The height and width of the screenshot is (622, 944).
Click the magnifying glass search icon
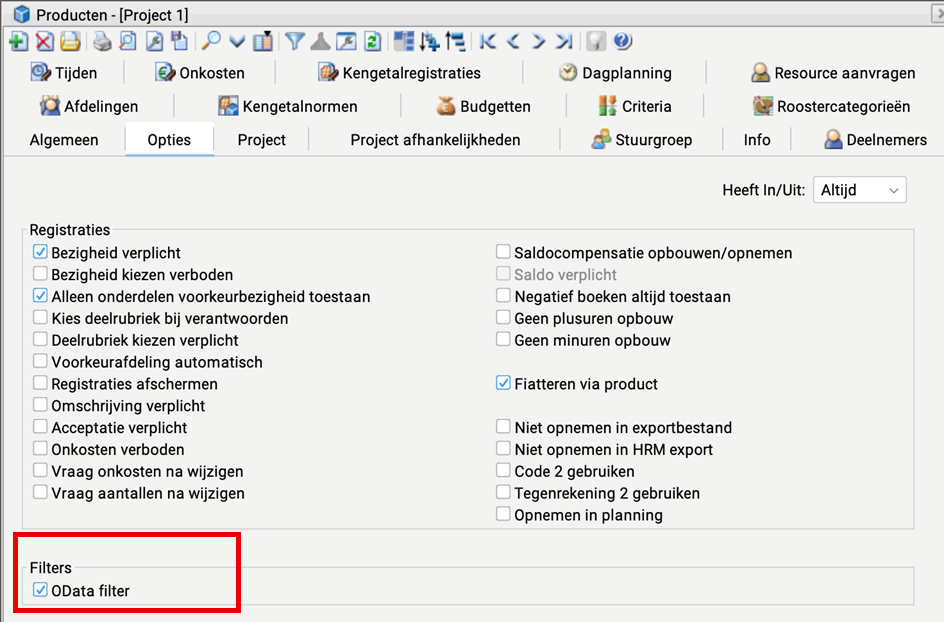tap(211, 41)
